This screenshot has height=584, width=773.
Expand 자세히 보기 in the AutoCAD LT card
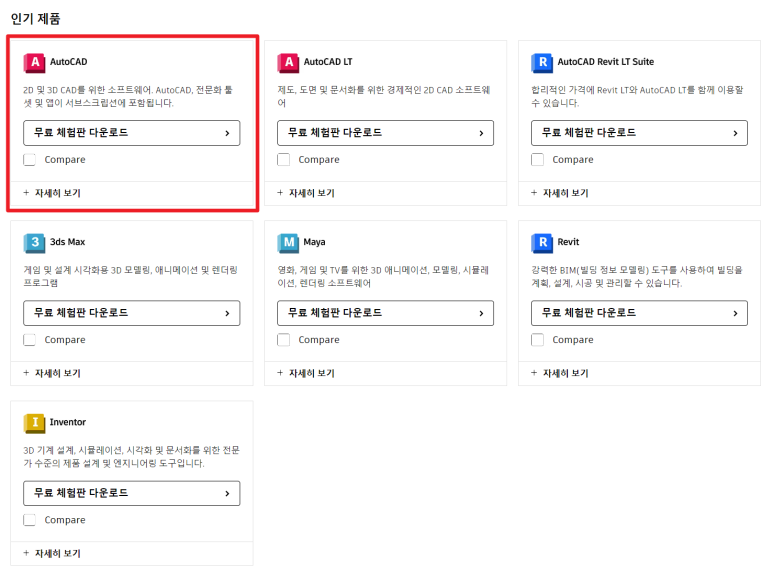pyautogui.click(x=306, y=193)
